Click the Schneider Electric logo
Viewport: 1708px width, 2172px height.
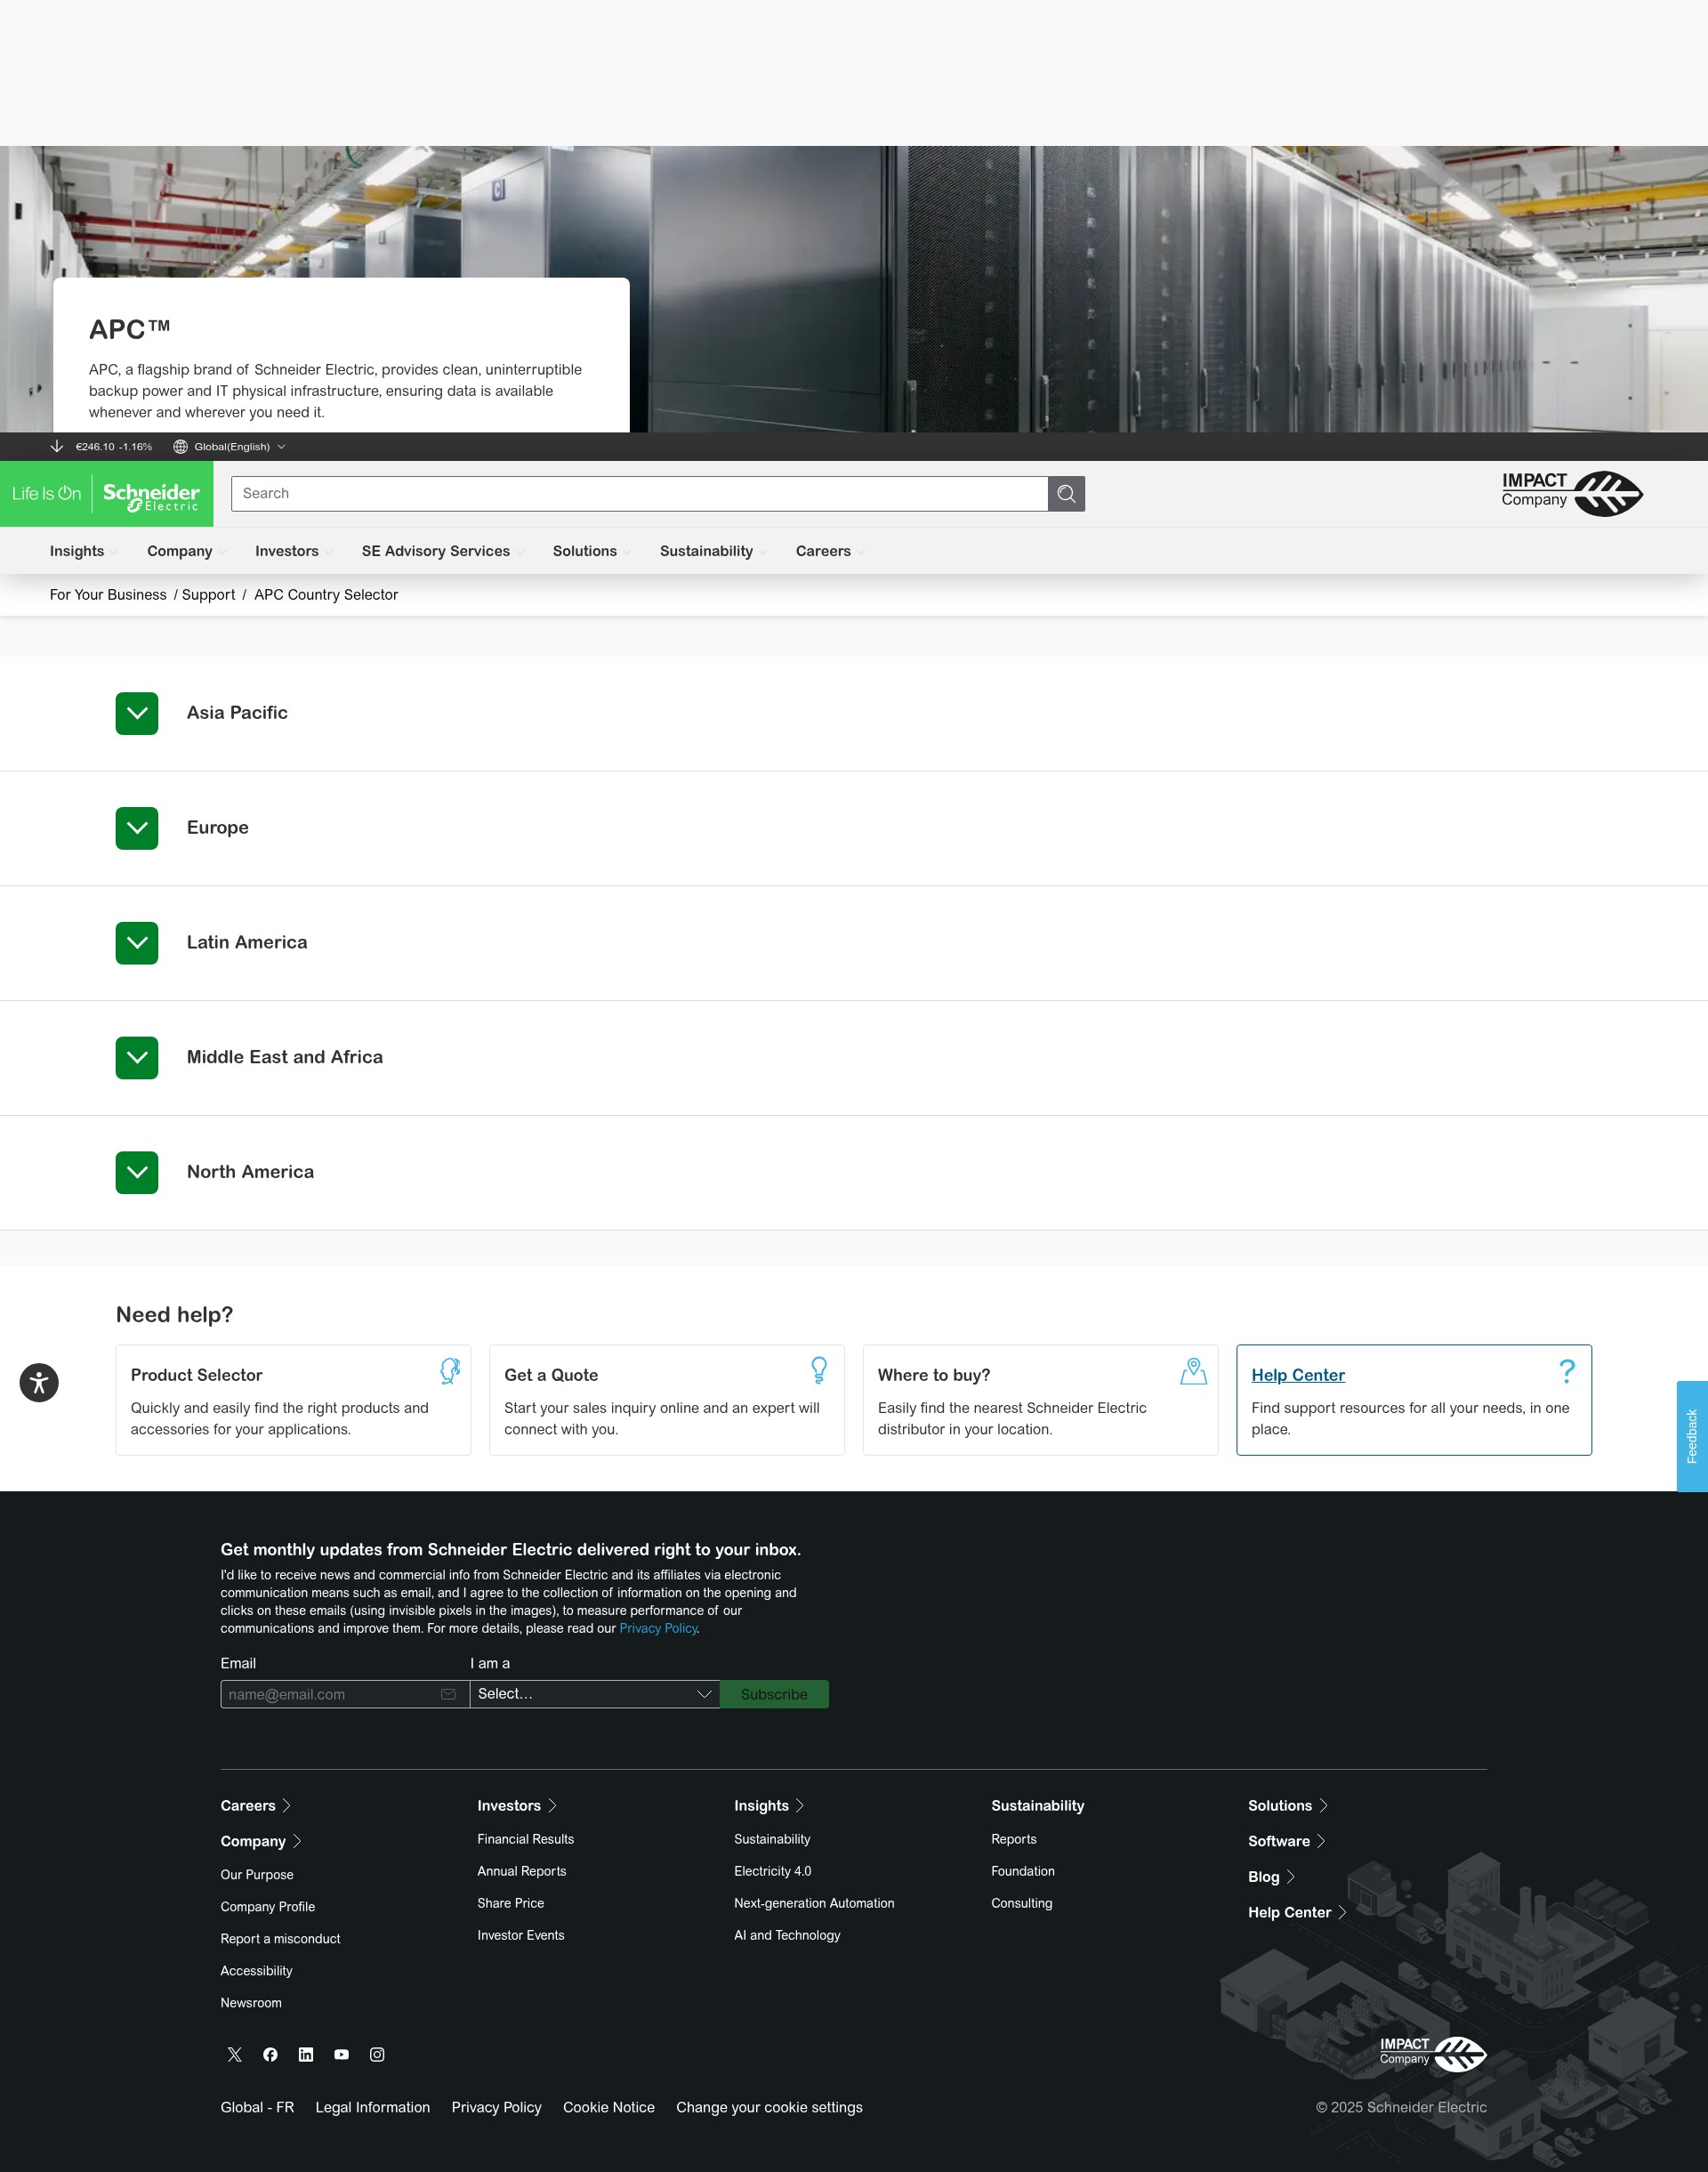click(107, 494)
